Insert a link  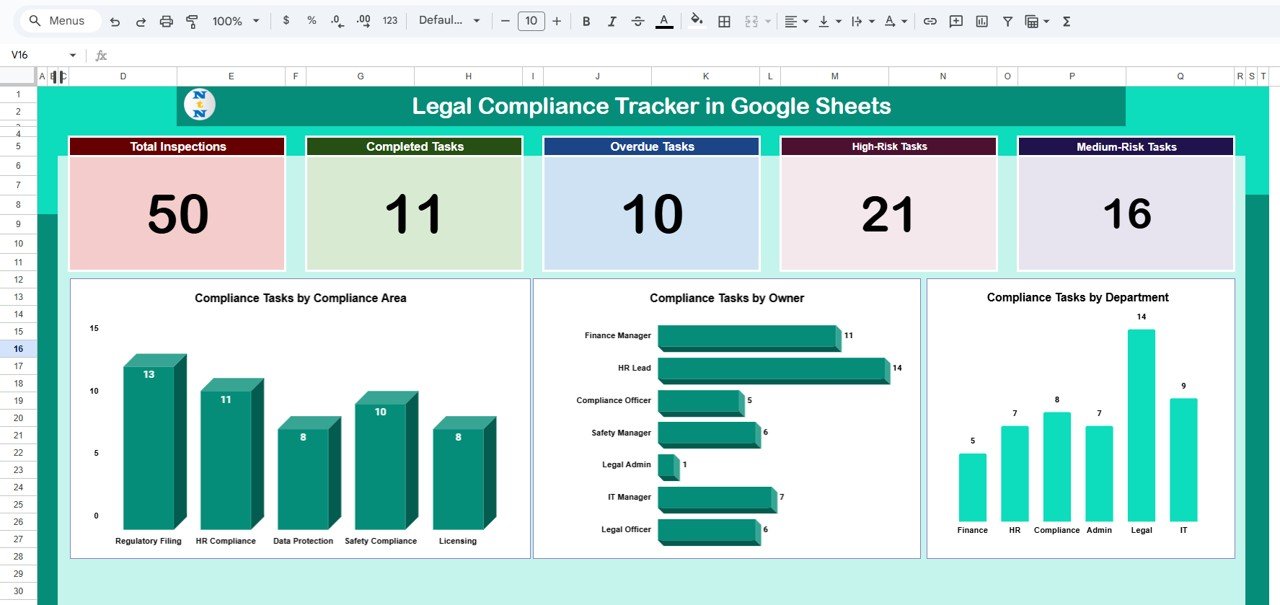(x=929, y=20)
